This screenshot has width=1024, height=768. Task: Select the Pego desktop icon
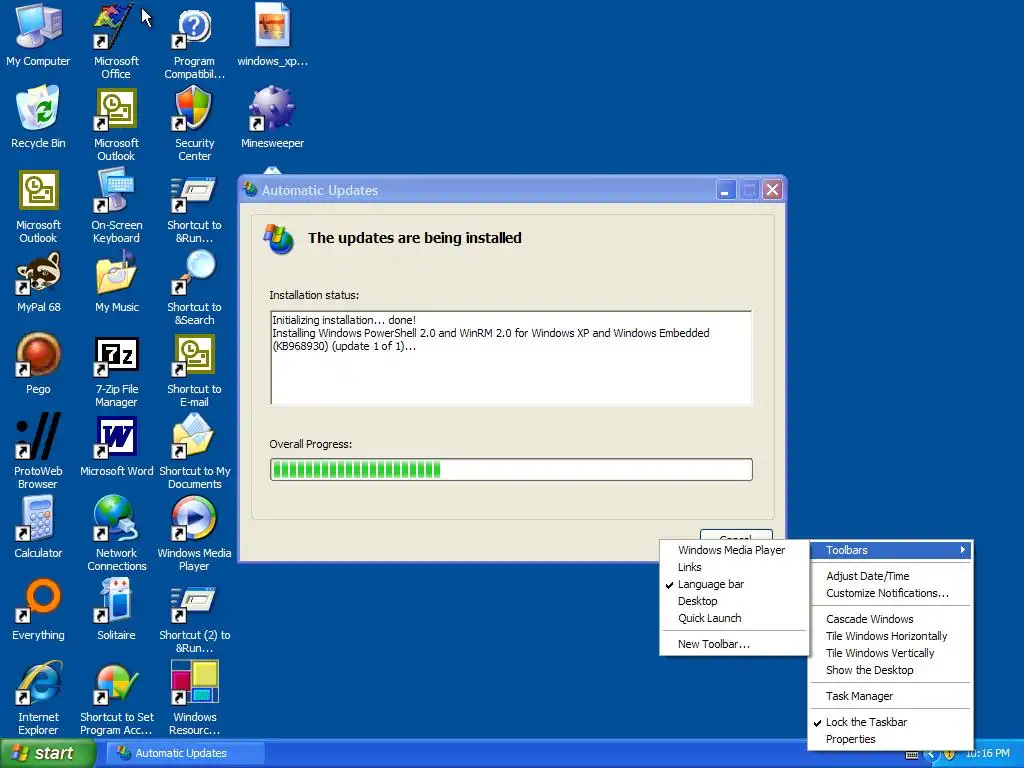39,355
